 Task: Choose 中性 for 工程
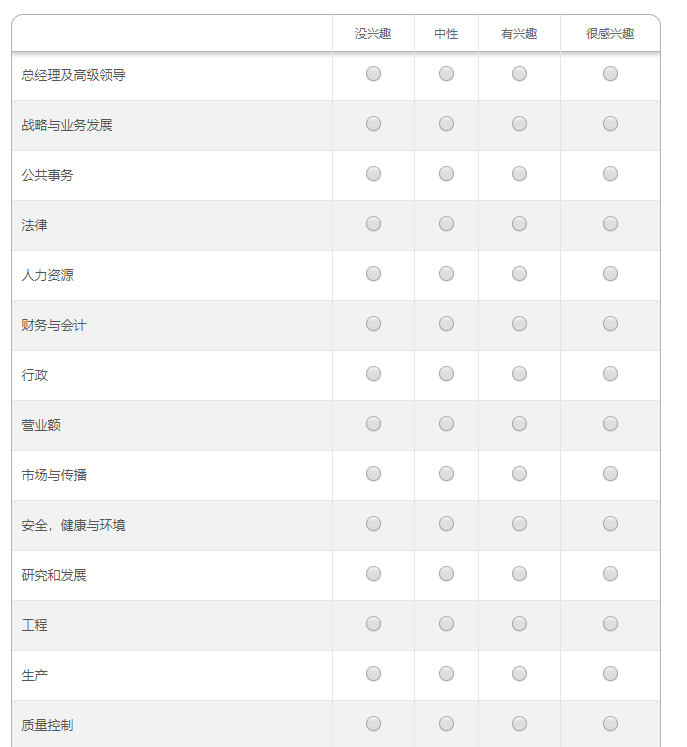[446, 624]
